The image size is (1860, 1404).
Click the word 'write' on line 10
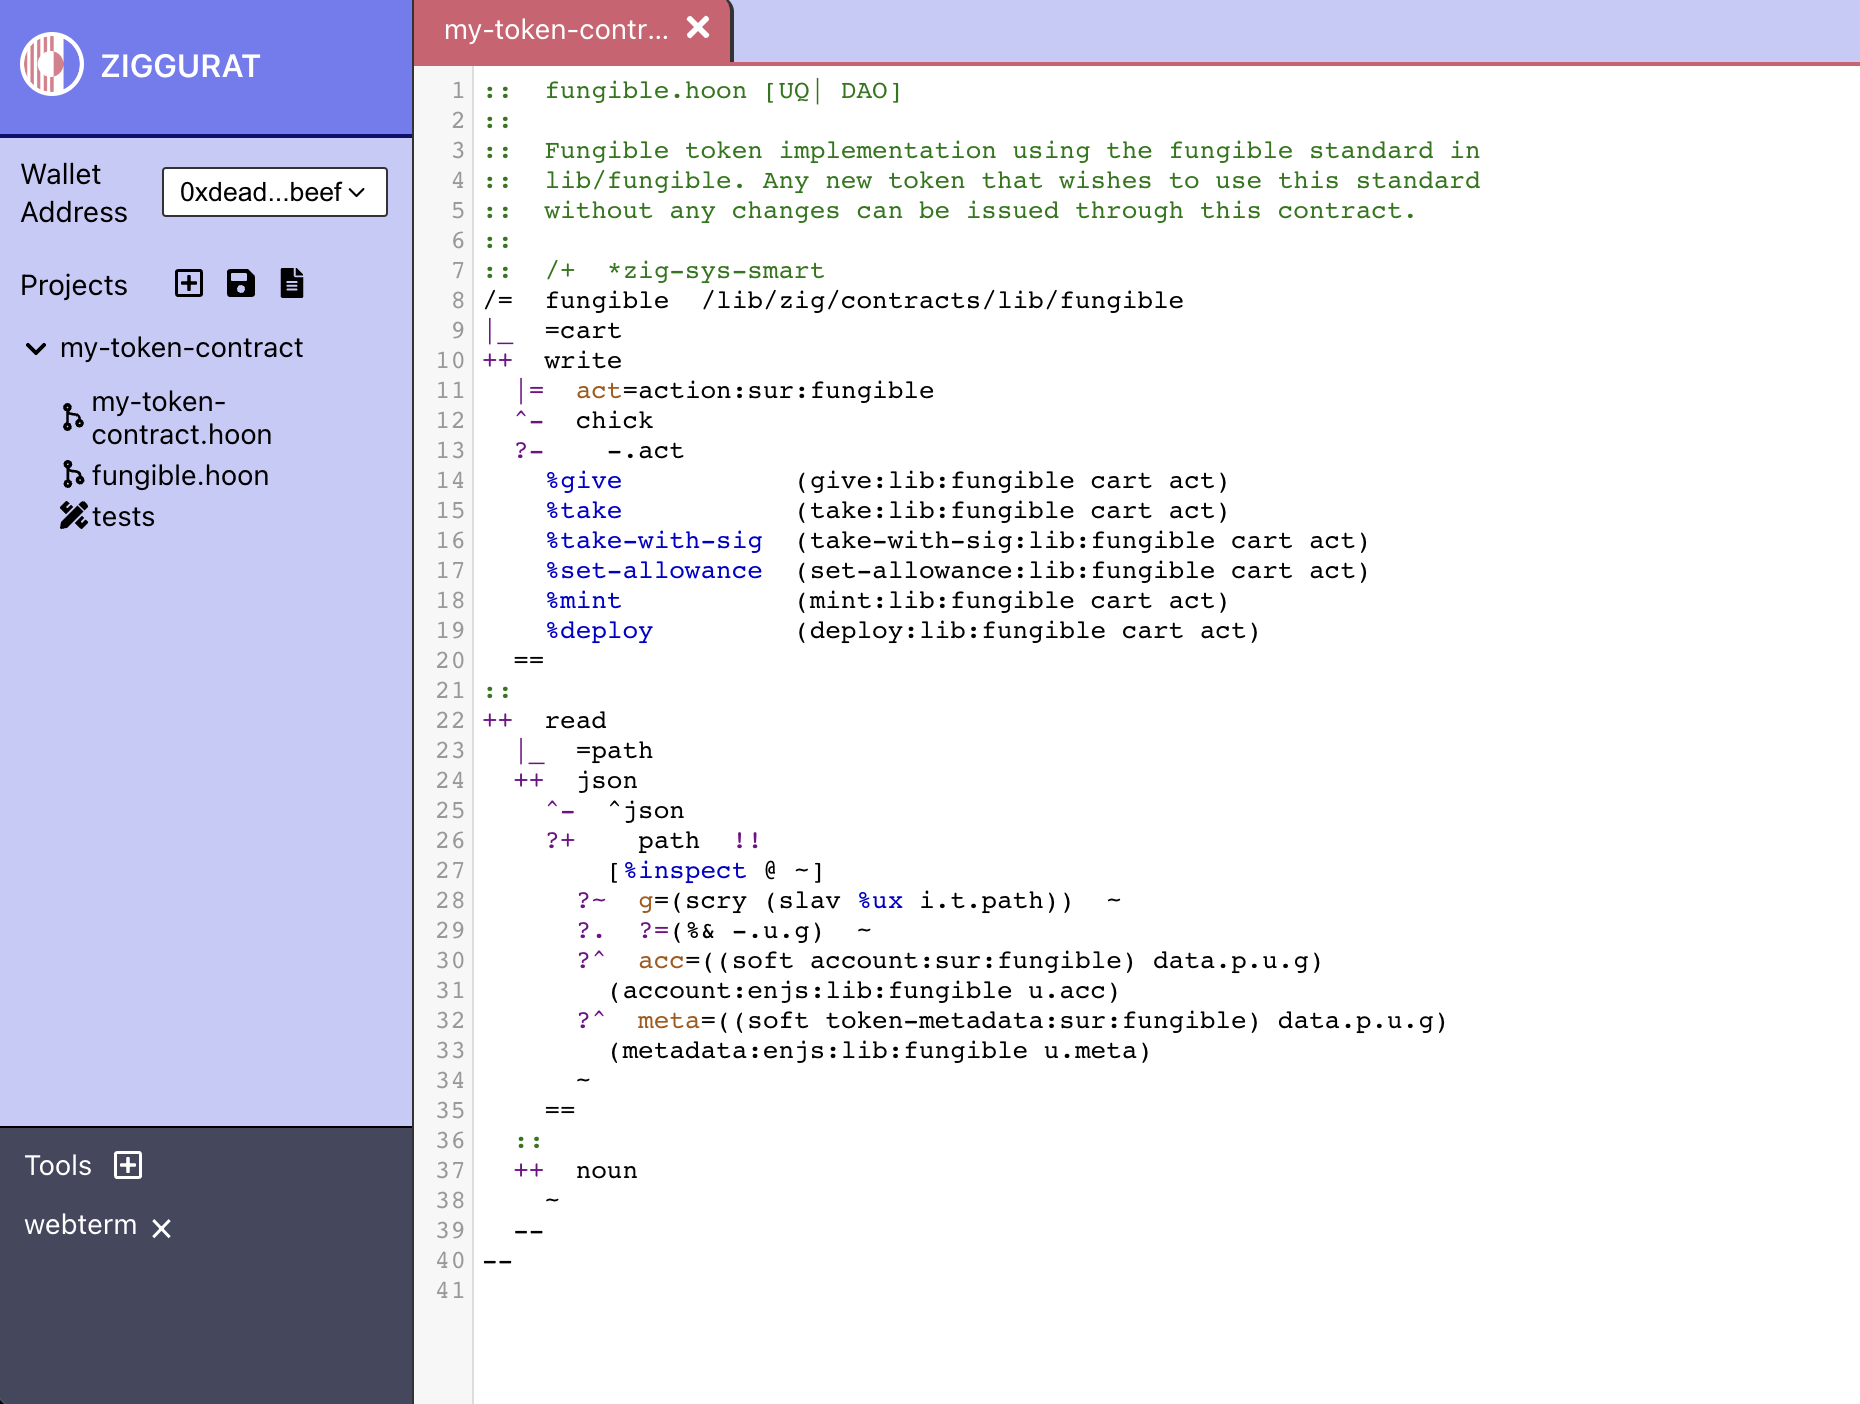click(x=583, y=360)
